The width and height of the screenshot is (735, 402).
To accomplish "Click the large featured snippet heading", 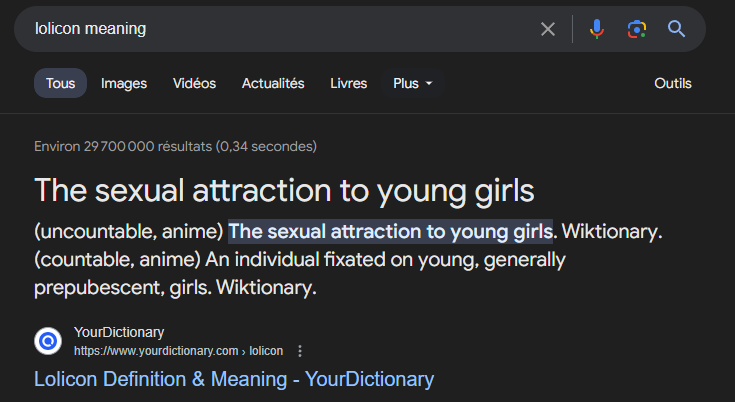I will (285, 190).
